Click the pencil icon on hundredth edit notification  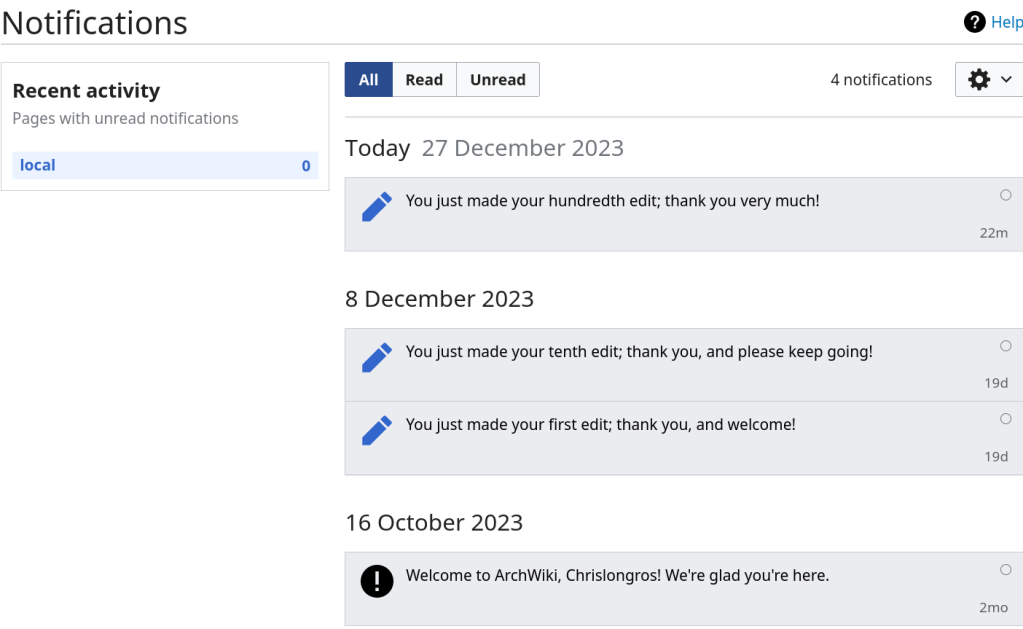[x=376, y=207]
